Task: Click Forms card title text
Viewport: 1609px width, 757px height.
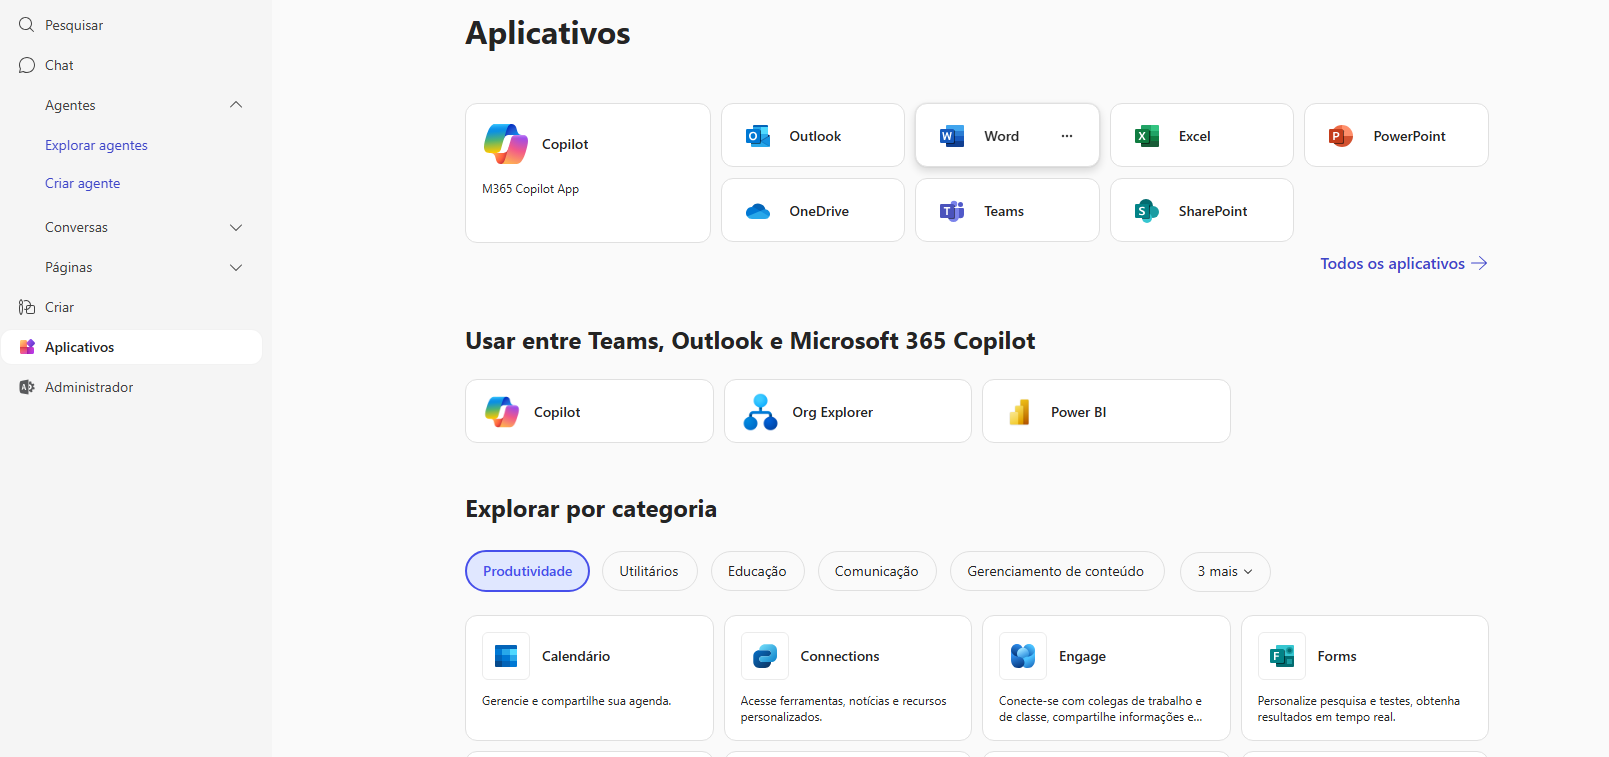Action: coord(1337,656)
